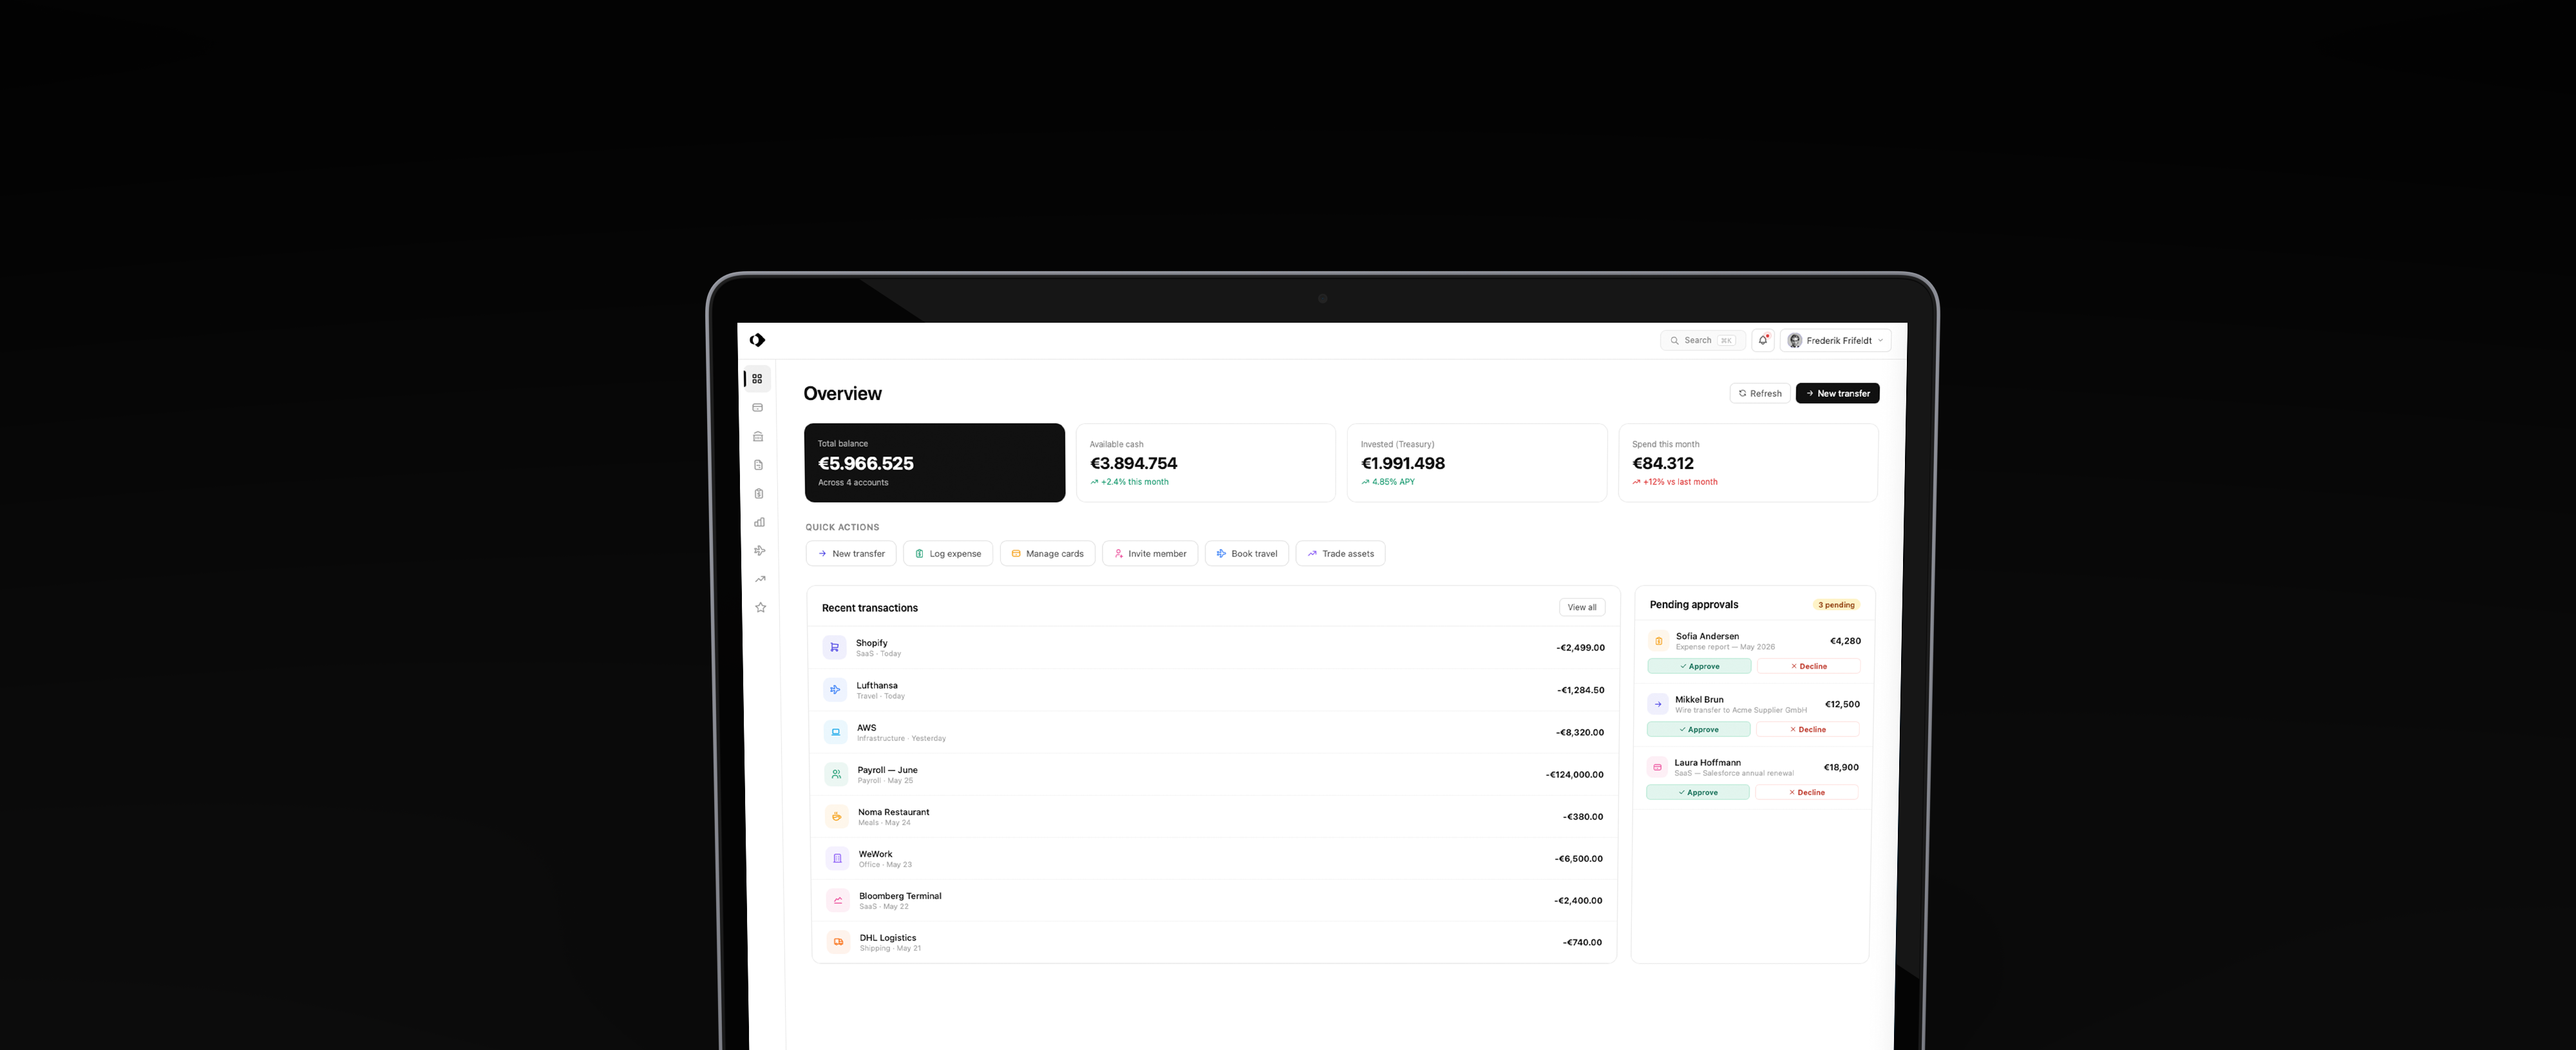Open the Available cash card
The height and width of the screenshot is (1050, 2576).
pos(1205,462)
